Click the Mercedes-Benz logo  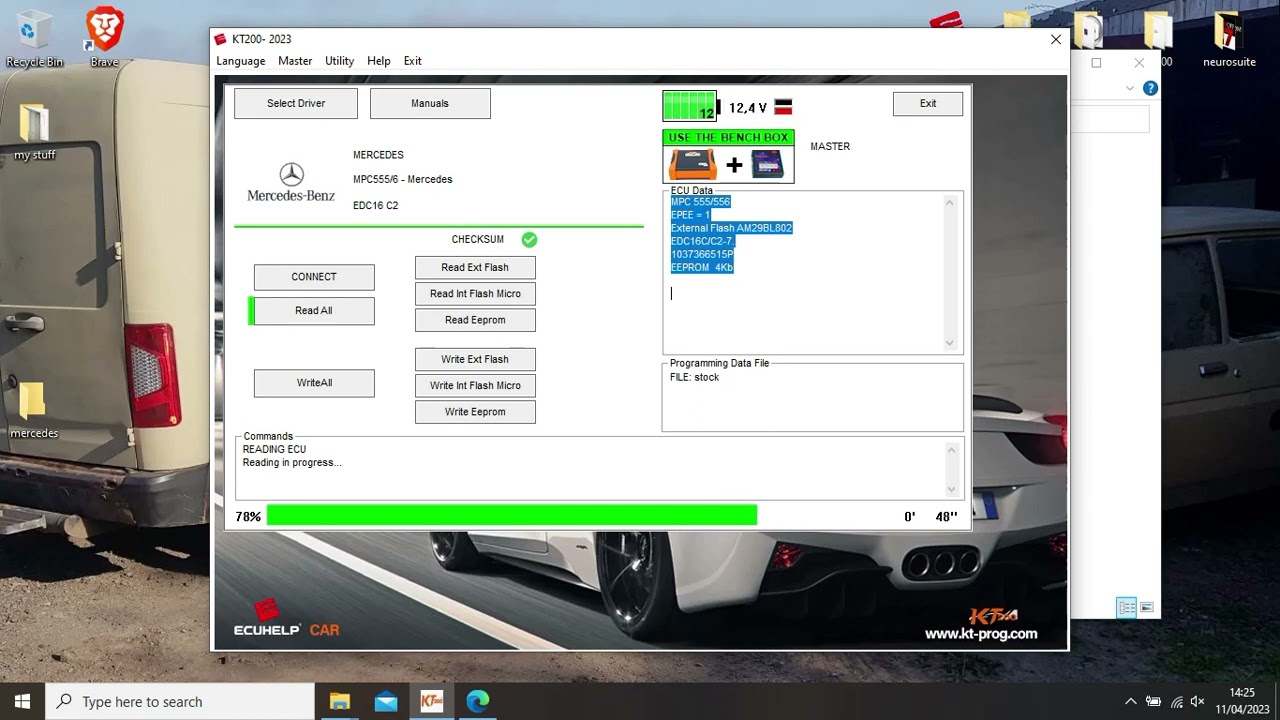[x=291, y=183]
